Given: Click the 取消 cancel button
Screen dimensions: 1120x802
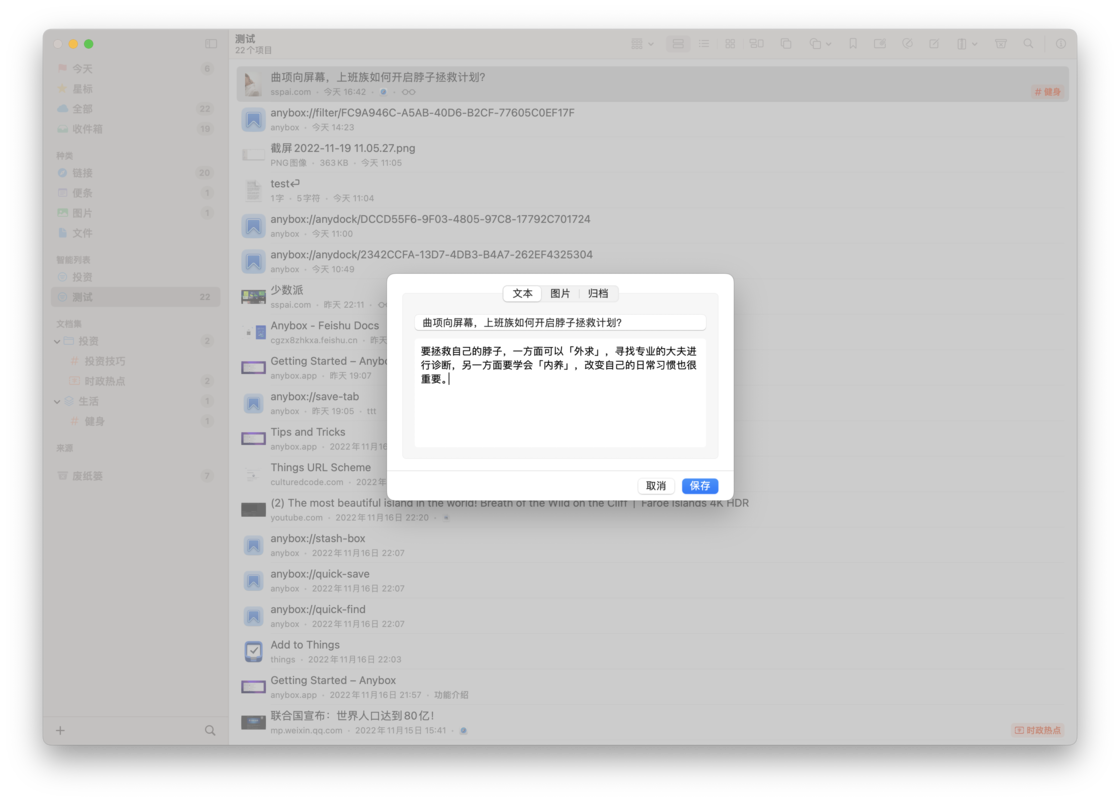Looking at the screenshot, I should 655,486.
